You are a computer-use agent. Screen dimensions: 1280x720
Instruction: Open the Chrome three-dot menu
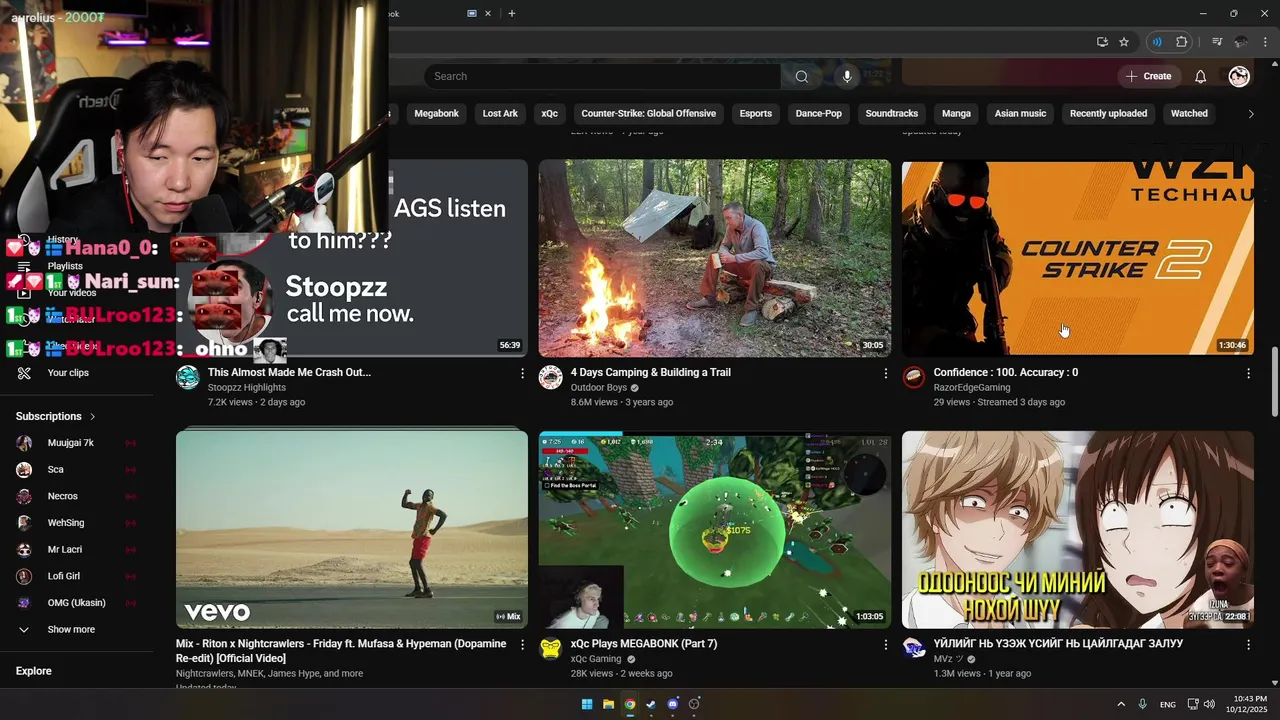[x=1265, y=42]
